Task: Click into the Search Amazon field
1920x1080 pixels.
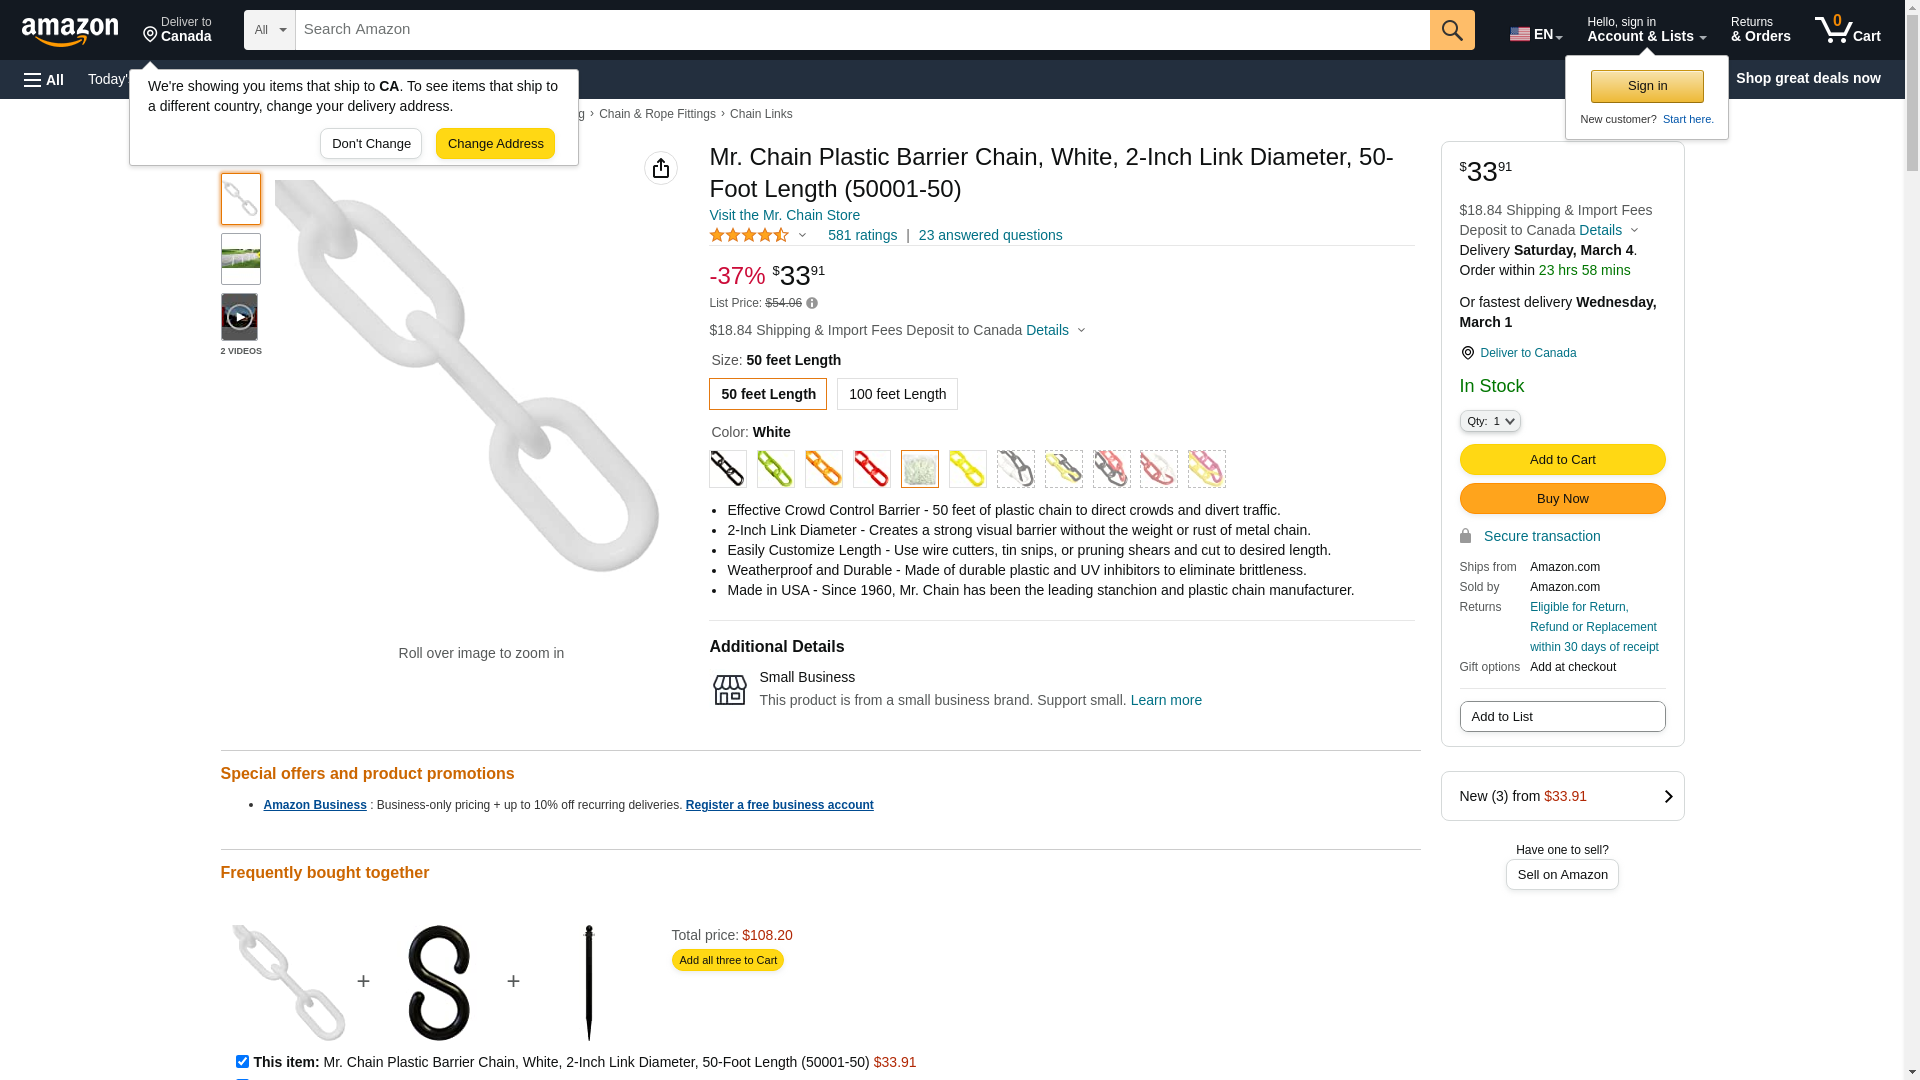Action: click(x=862, y=30)
